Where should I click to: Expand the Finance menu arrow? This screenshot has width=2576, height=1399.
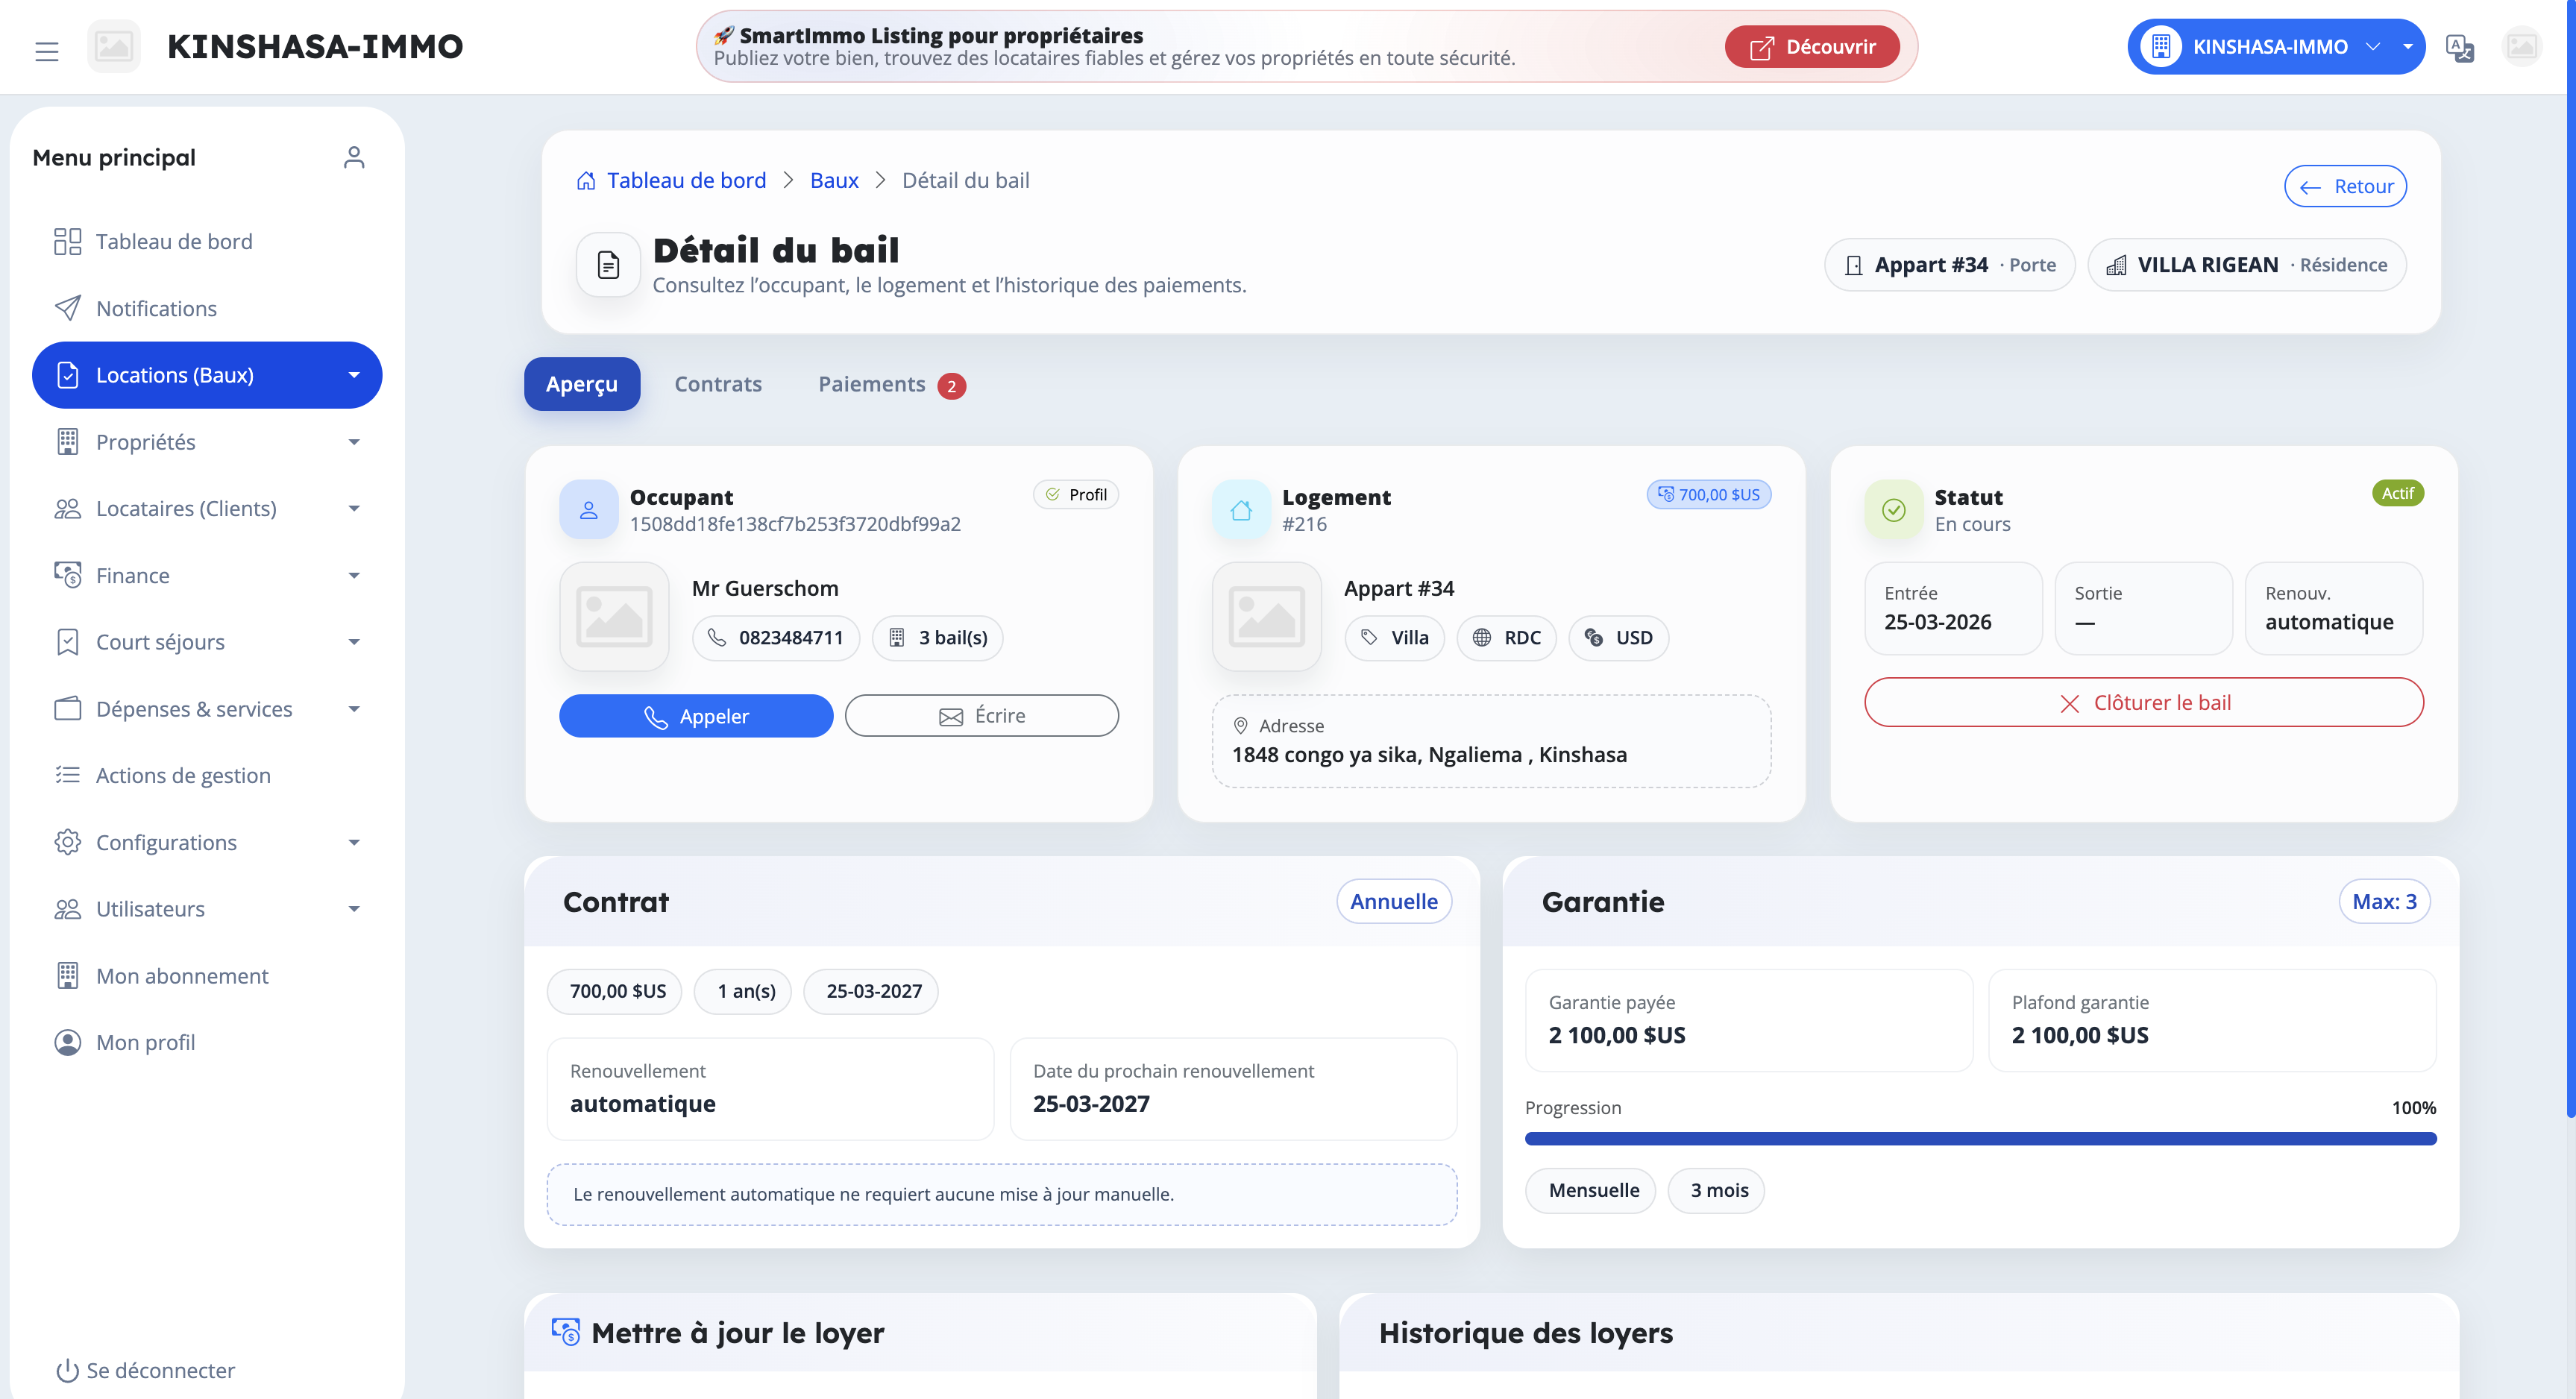pos(354,575)
